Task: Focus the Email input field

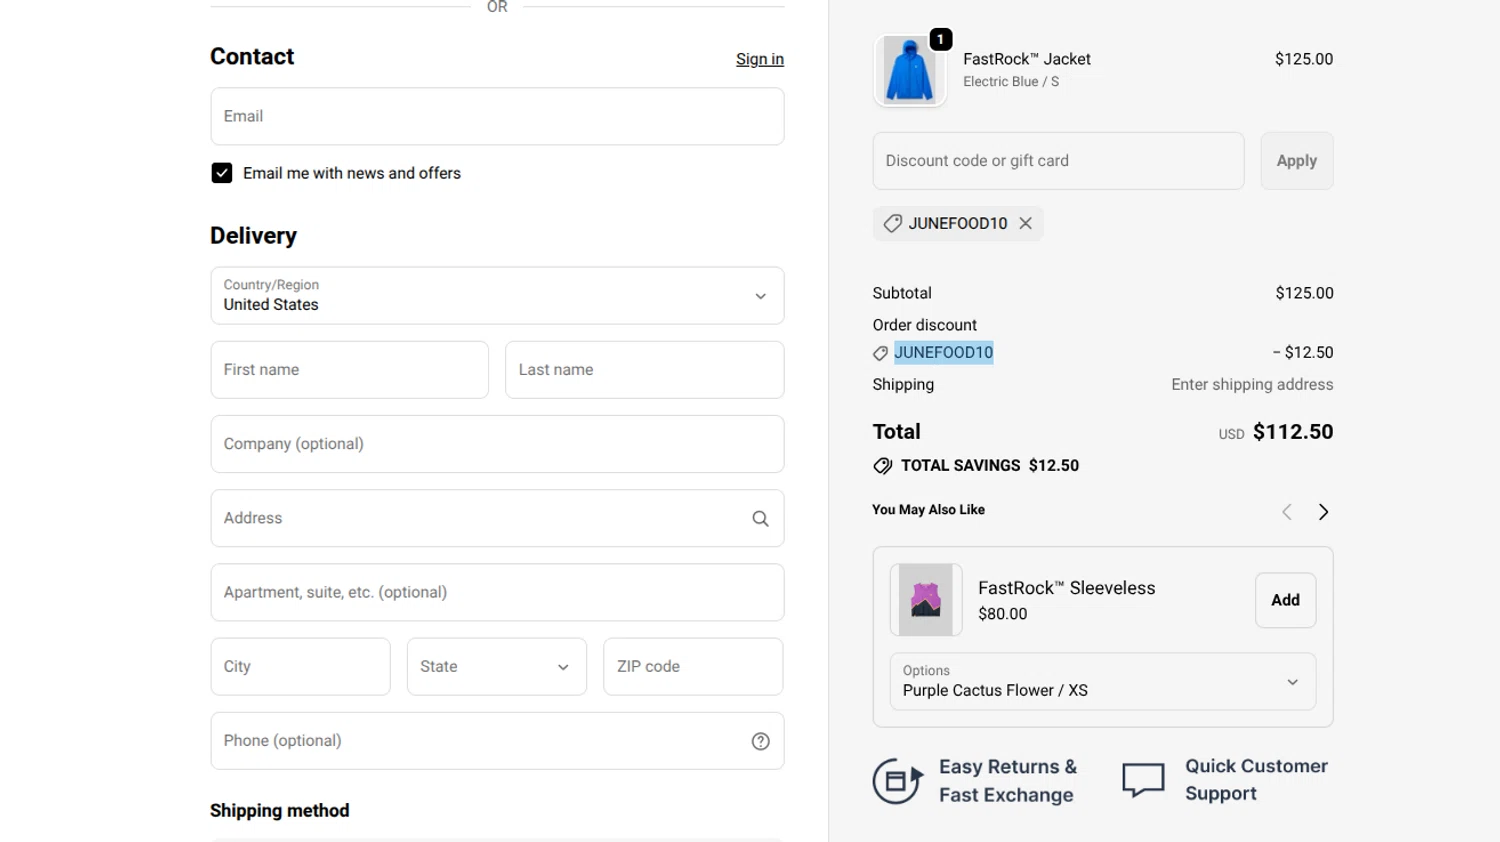Action: (x=497, y=116)
